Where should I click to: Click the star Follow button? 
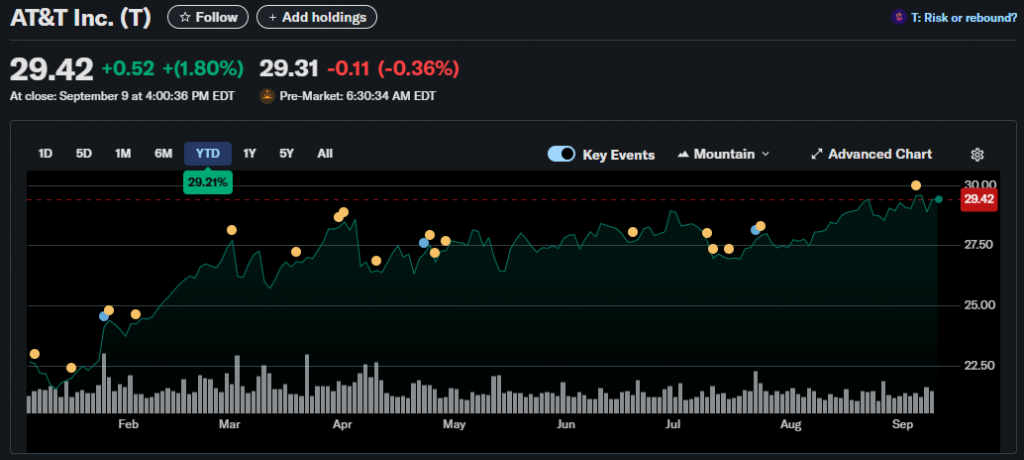pyautogui.click(x=208, y=18)
